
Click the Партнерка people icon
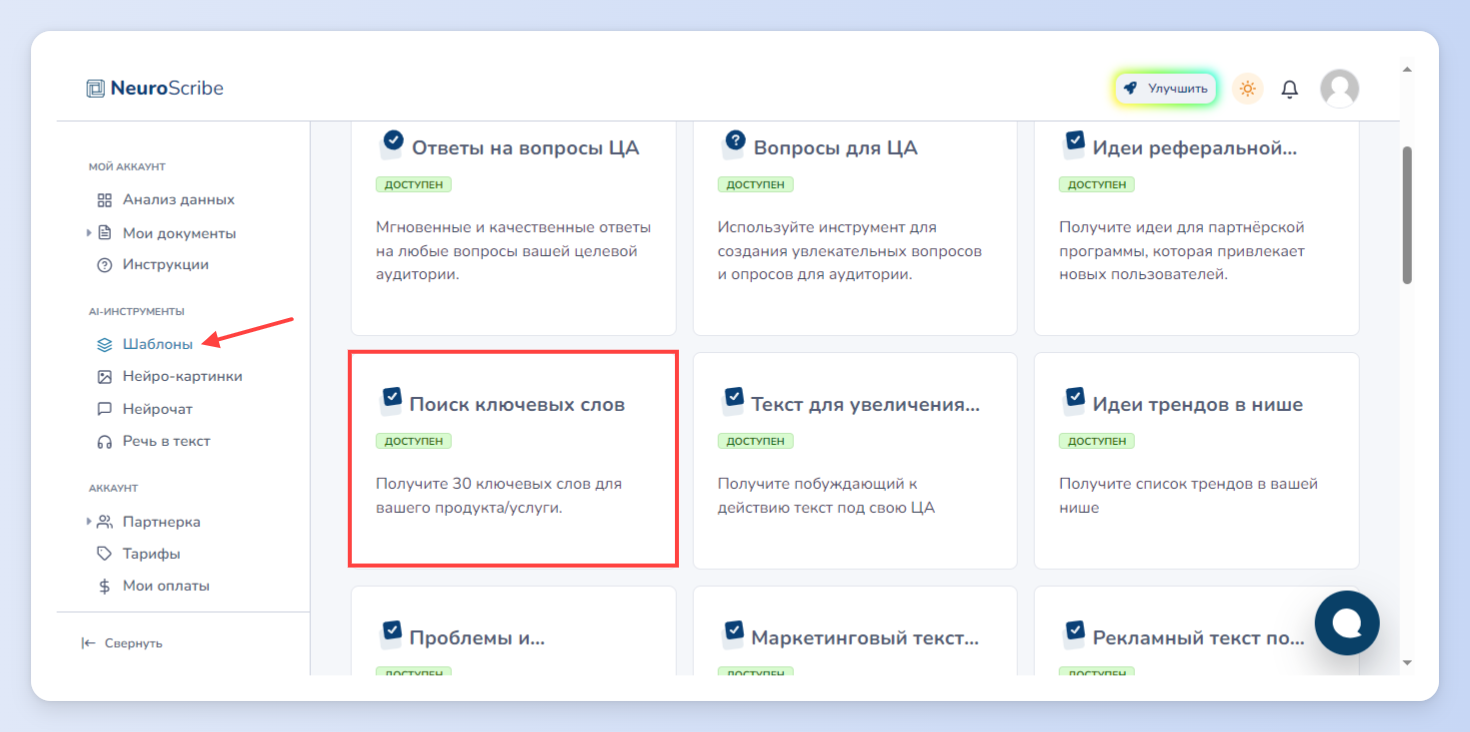coord(104,522)
